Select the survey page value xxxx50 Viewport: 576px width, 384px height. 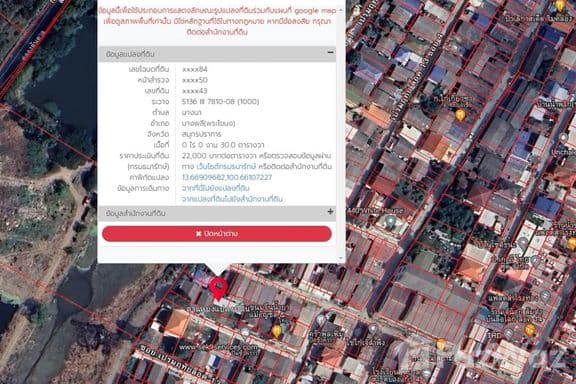(x=195, y=80)
